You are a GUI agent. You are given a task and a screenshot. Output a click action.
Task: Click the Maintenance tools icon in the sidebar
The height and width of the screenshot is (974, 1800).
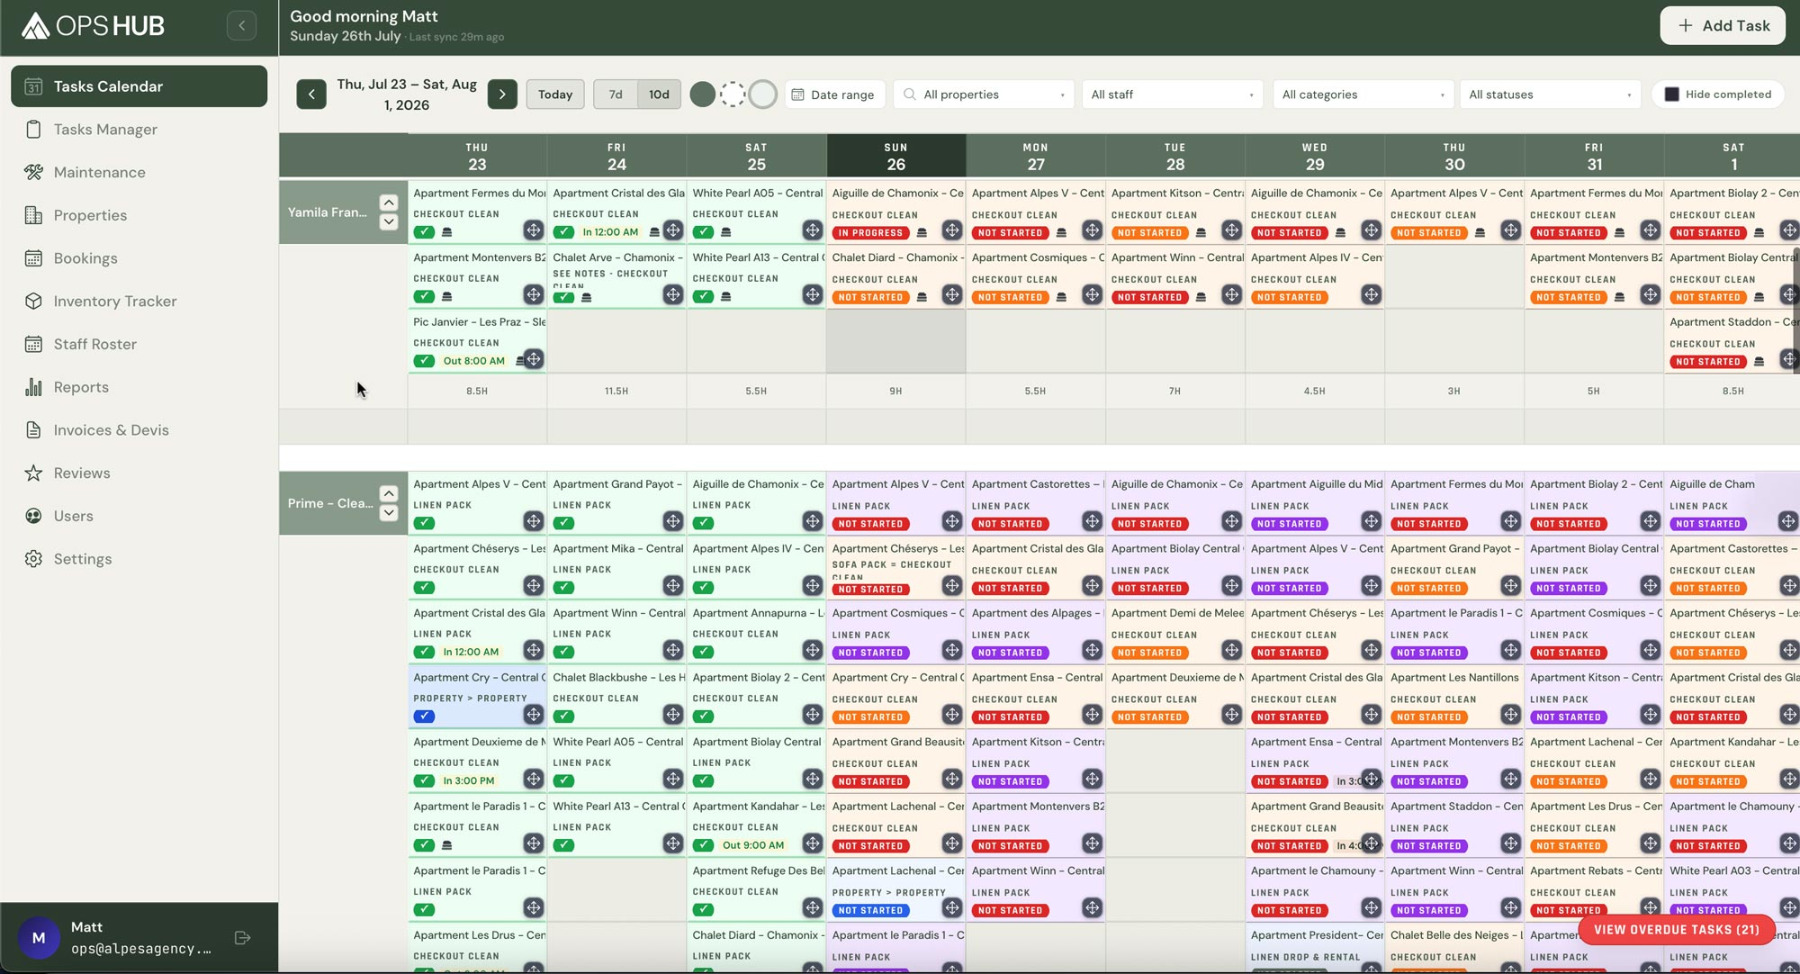coord(34,172)
